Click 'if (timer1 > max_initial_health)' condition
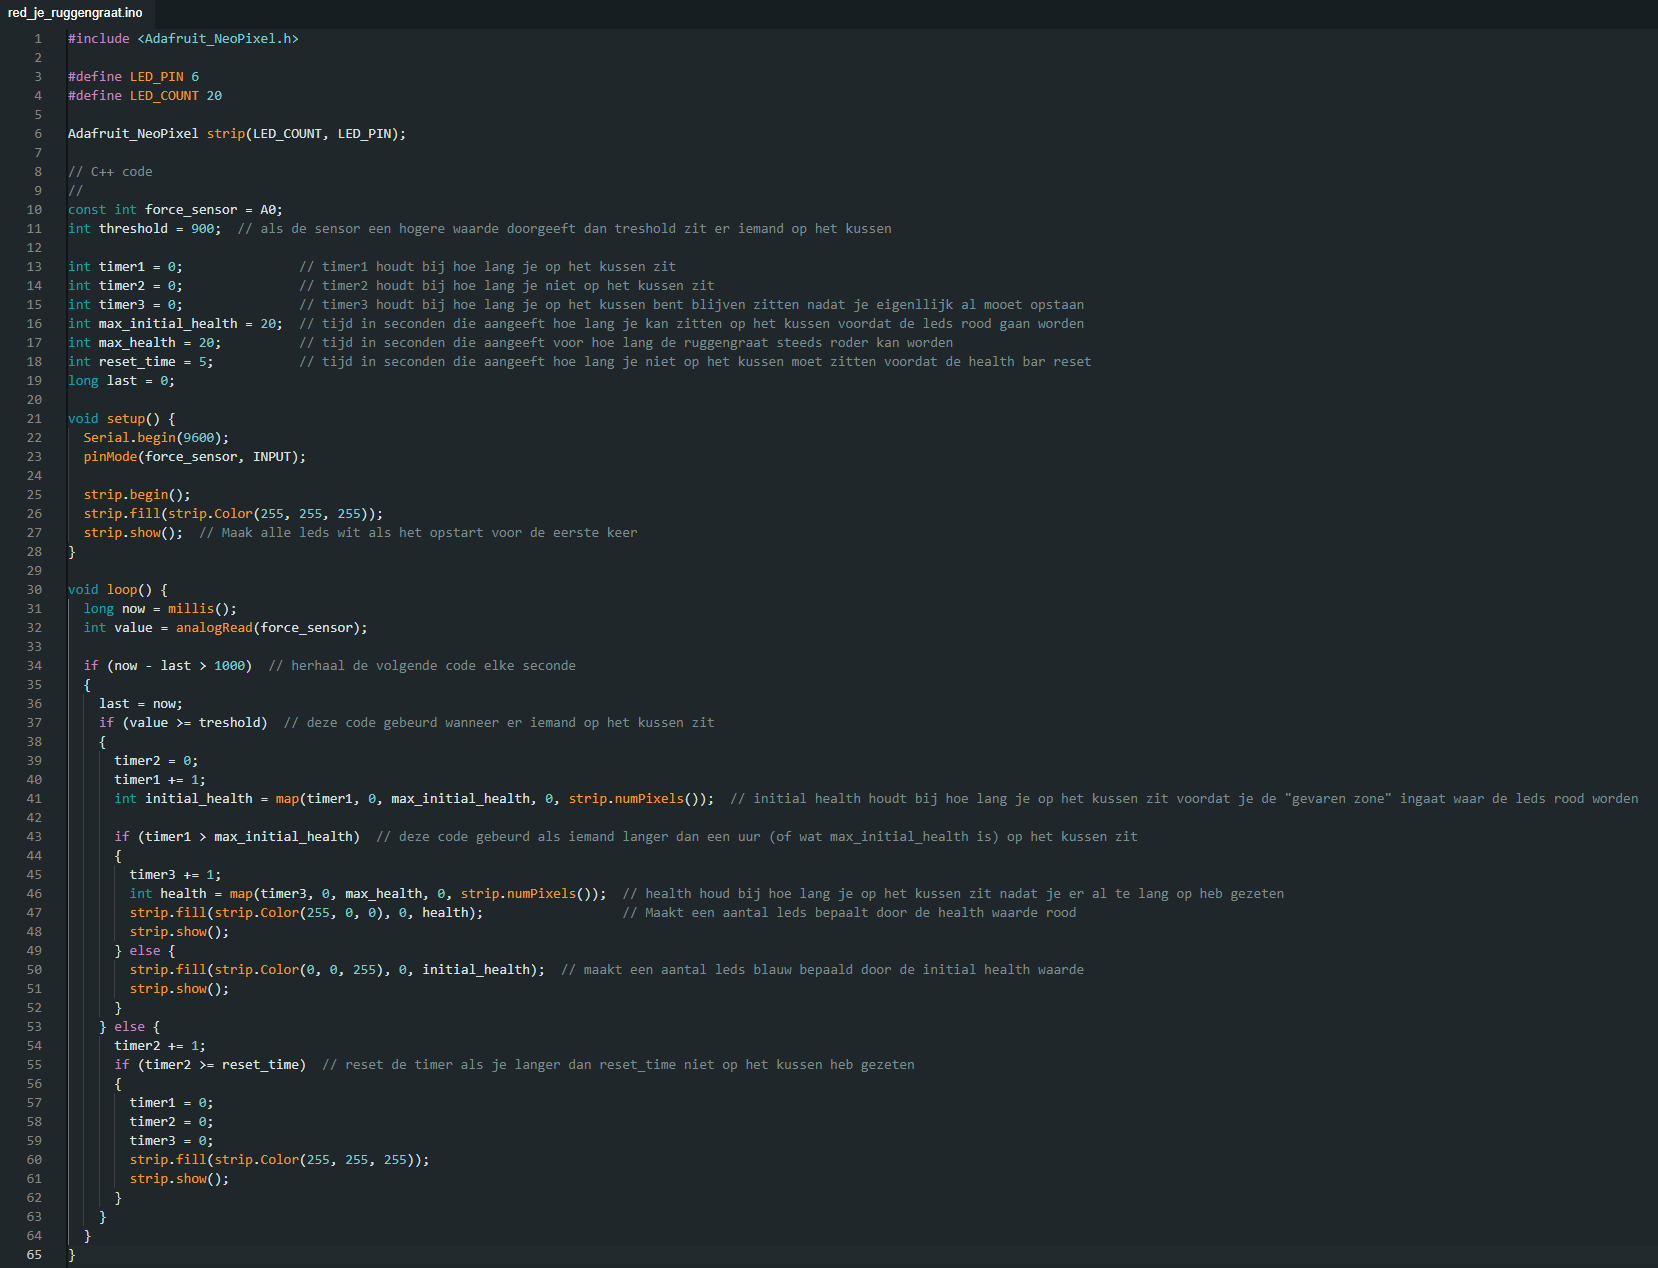 (x=237, y=837)
